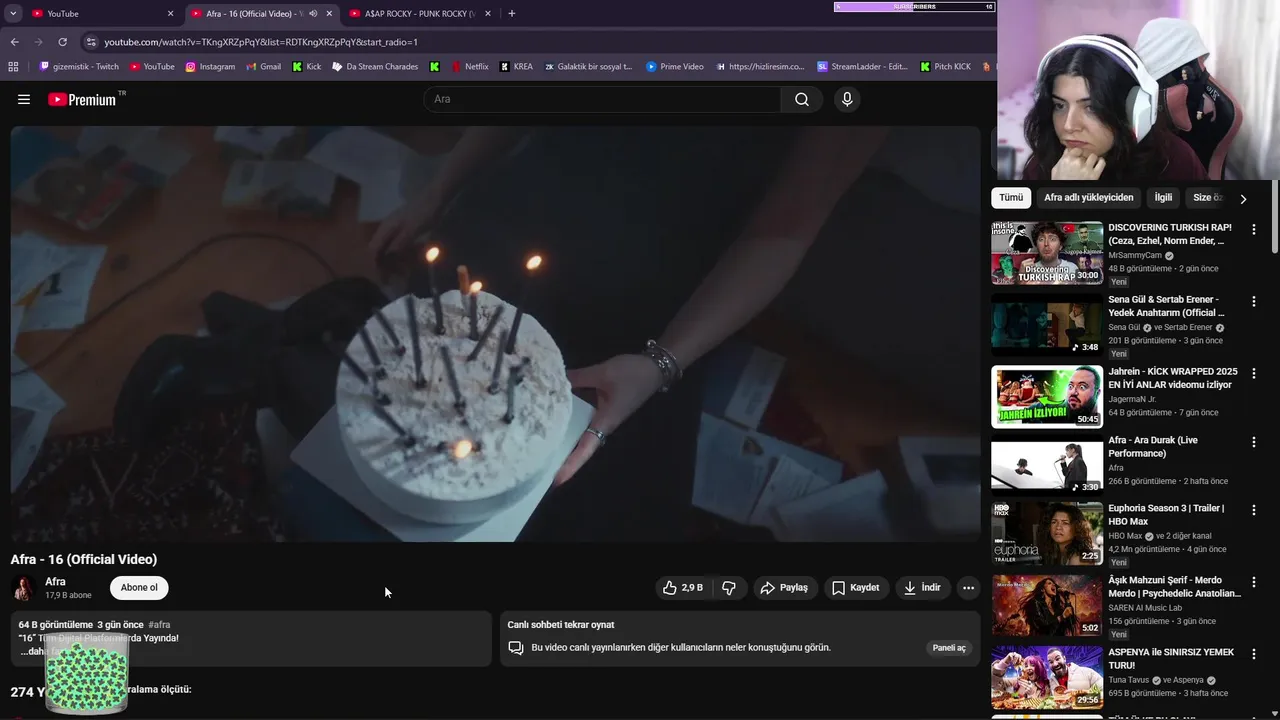Viewport: 1280px width, 720px height.
Task: Open the YouTube hamburger guide menu
Action: [x=24, y=99]
